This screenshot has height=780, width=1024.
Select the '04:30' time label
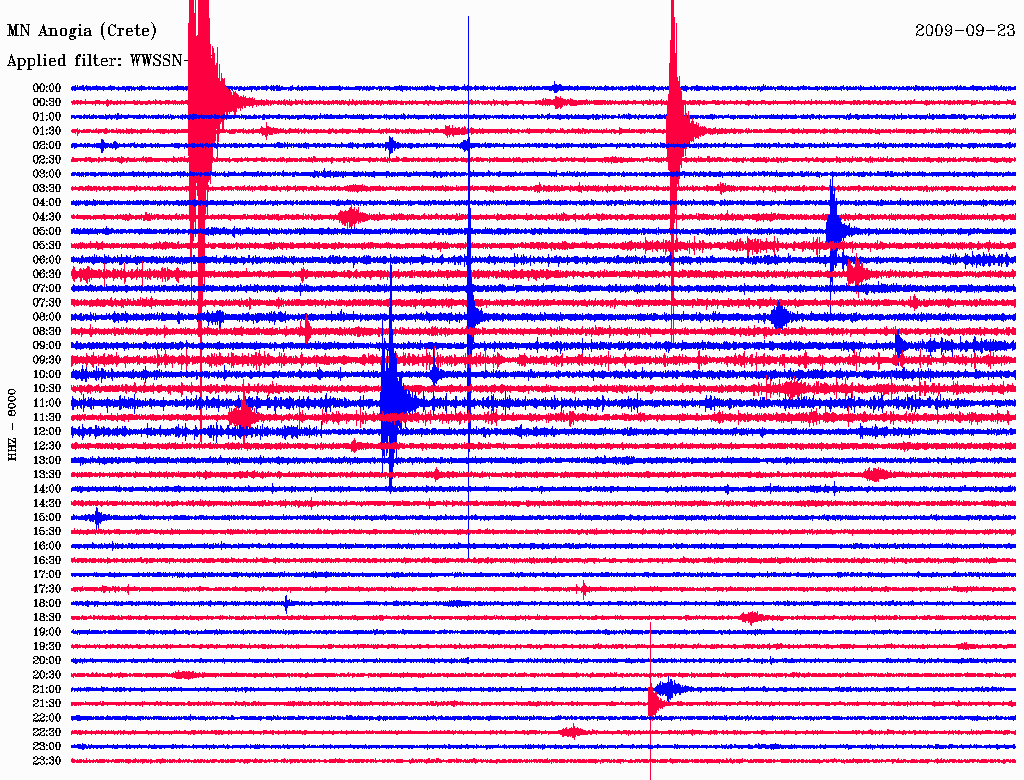coord(47,217)
